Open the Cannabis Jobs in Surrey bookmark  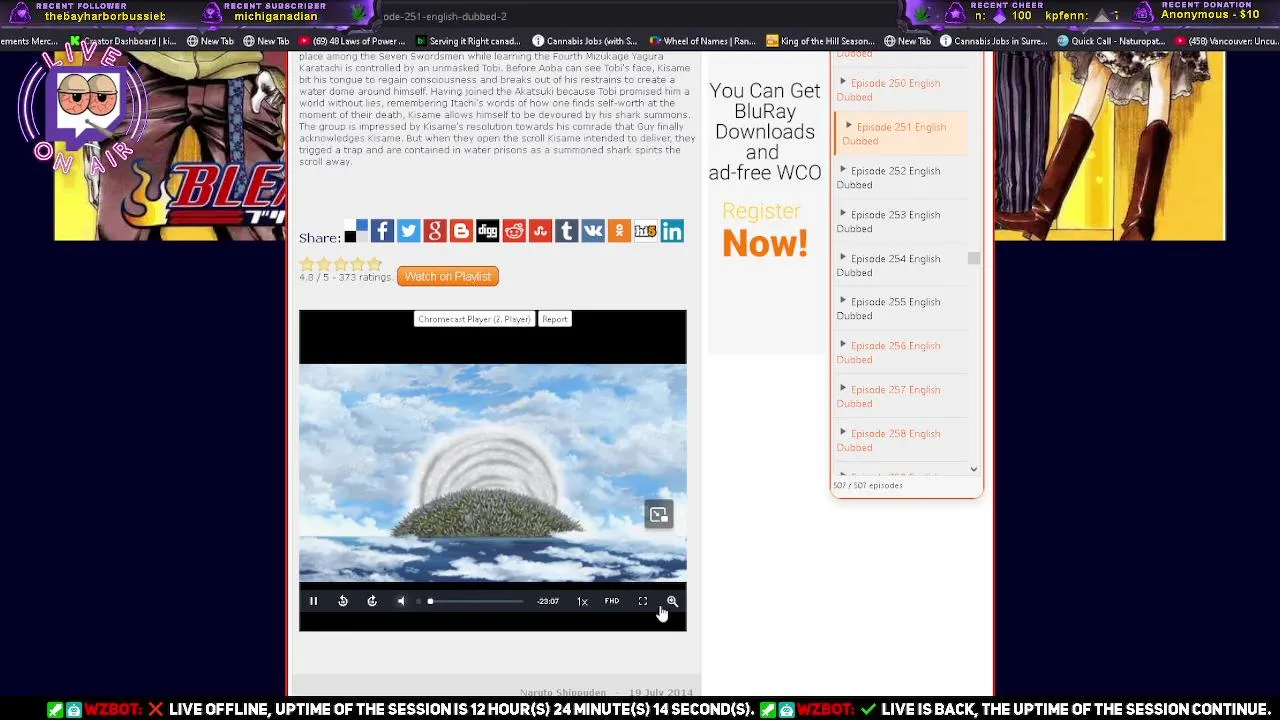993,41
